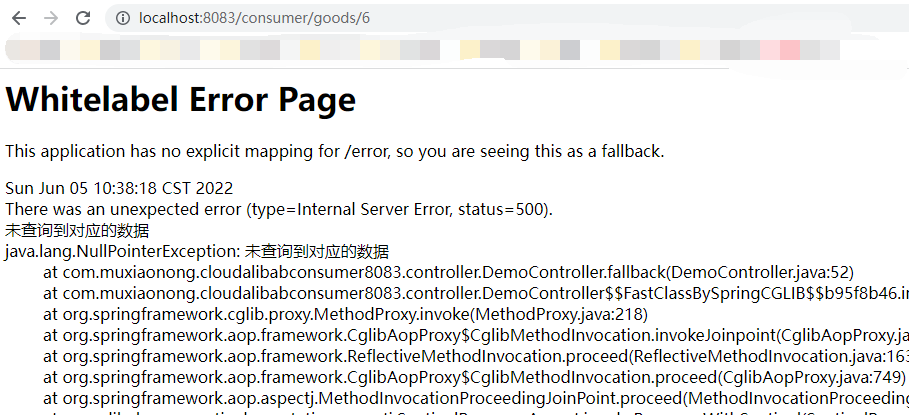The image size is (909, 415).
Task: Click the standalone 未查询到对应的数据 message line
Action: coord(77,231)
